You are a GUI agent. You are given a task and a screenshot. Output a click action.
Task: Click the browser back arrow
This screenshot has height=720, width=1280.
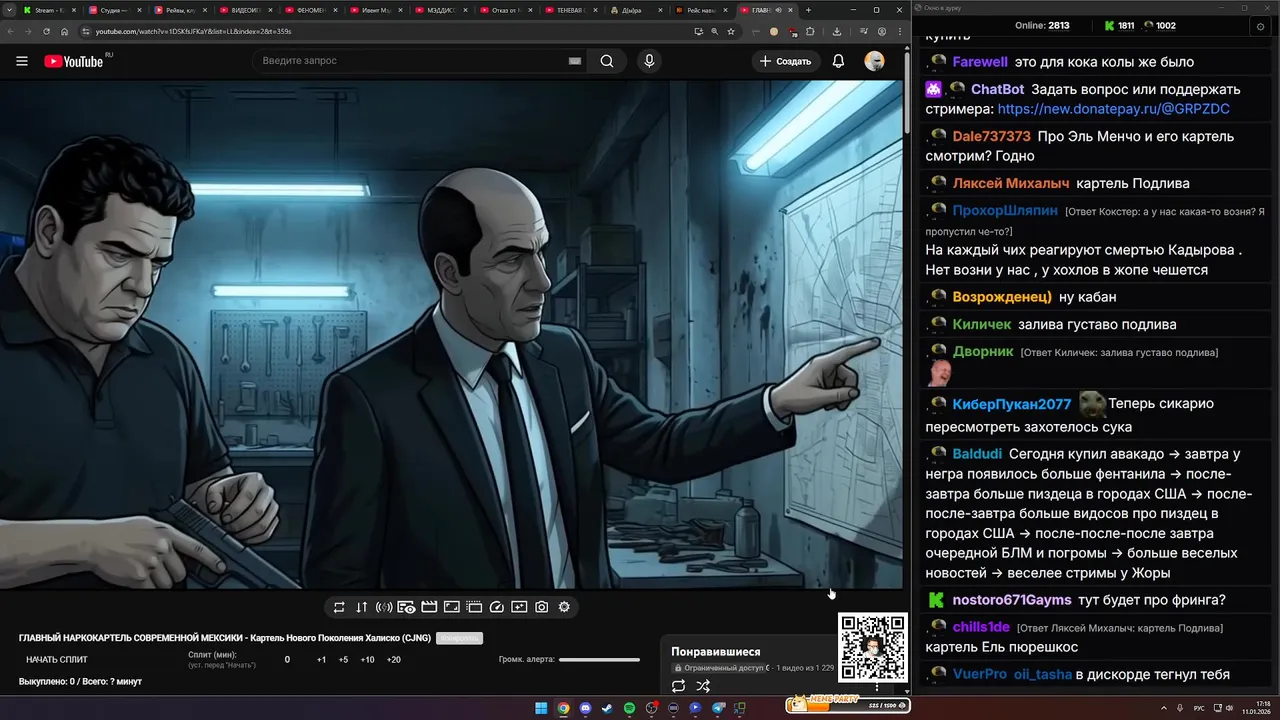pos(10,31)
